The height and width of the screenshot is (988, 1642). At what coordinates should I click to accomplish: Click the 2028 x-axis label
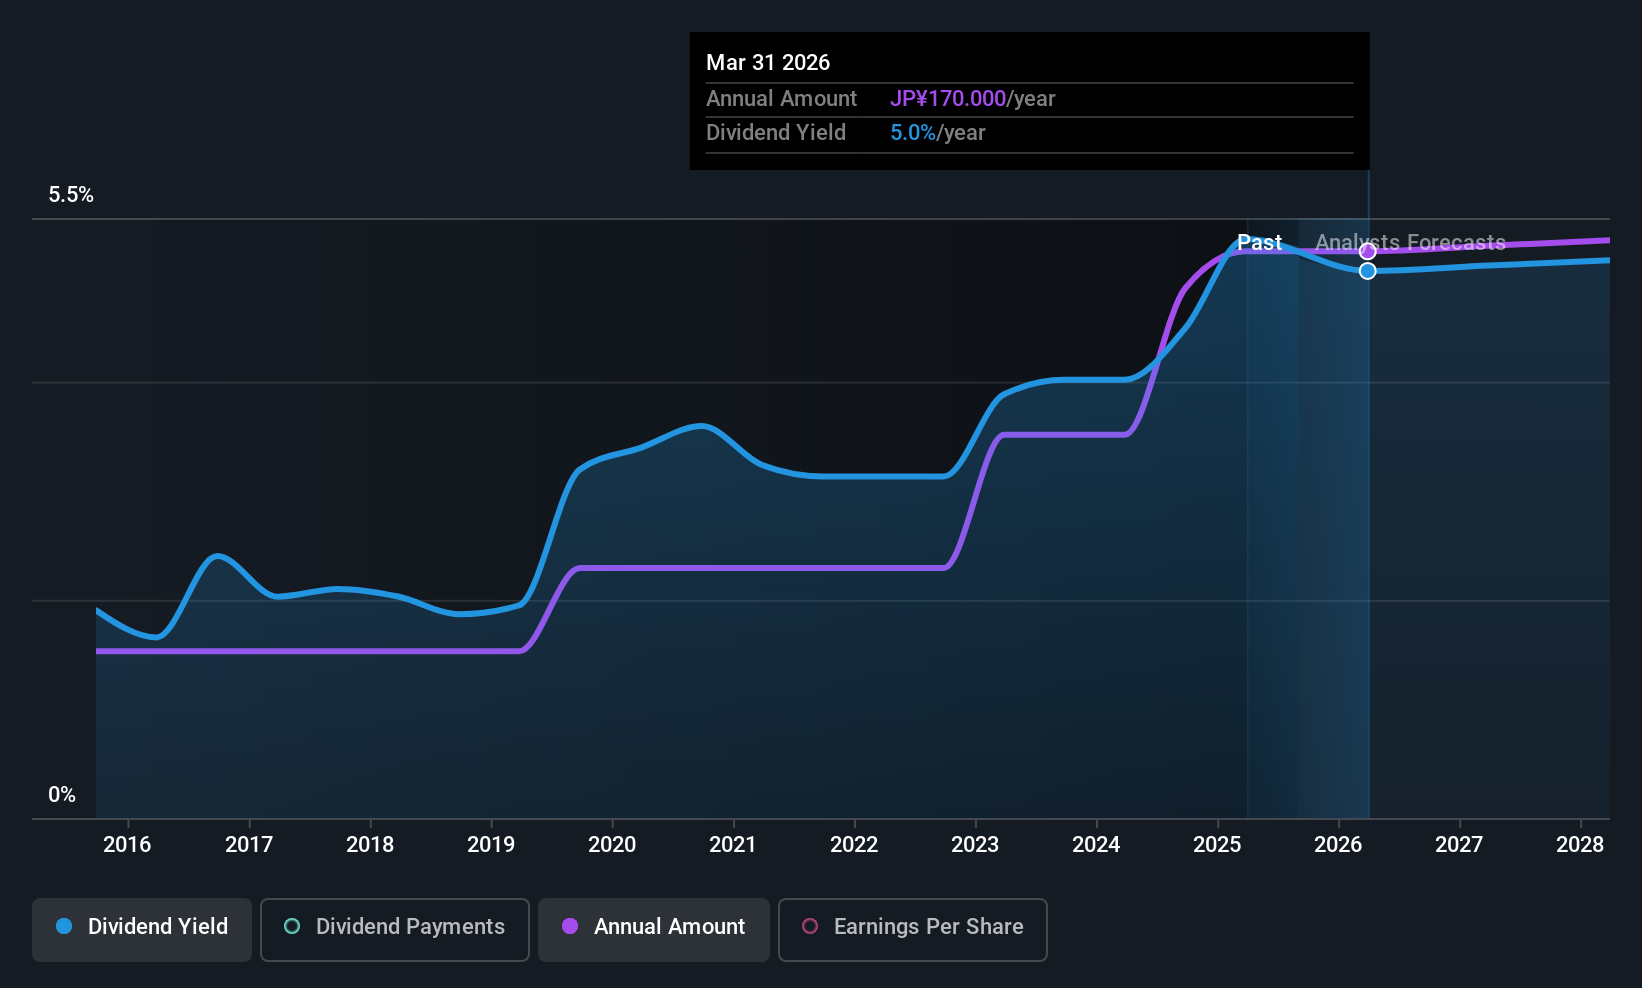coord(1580,845)
